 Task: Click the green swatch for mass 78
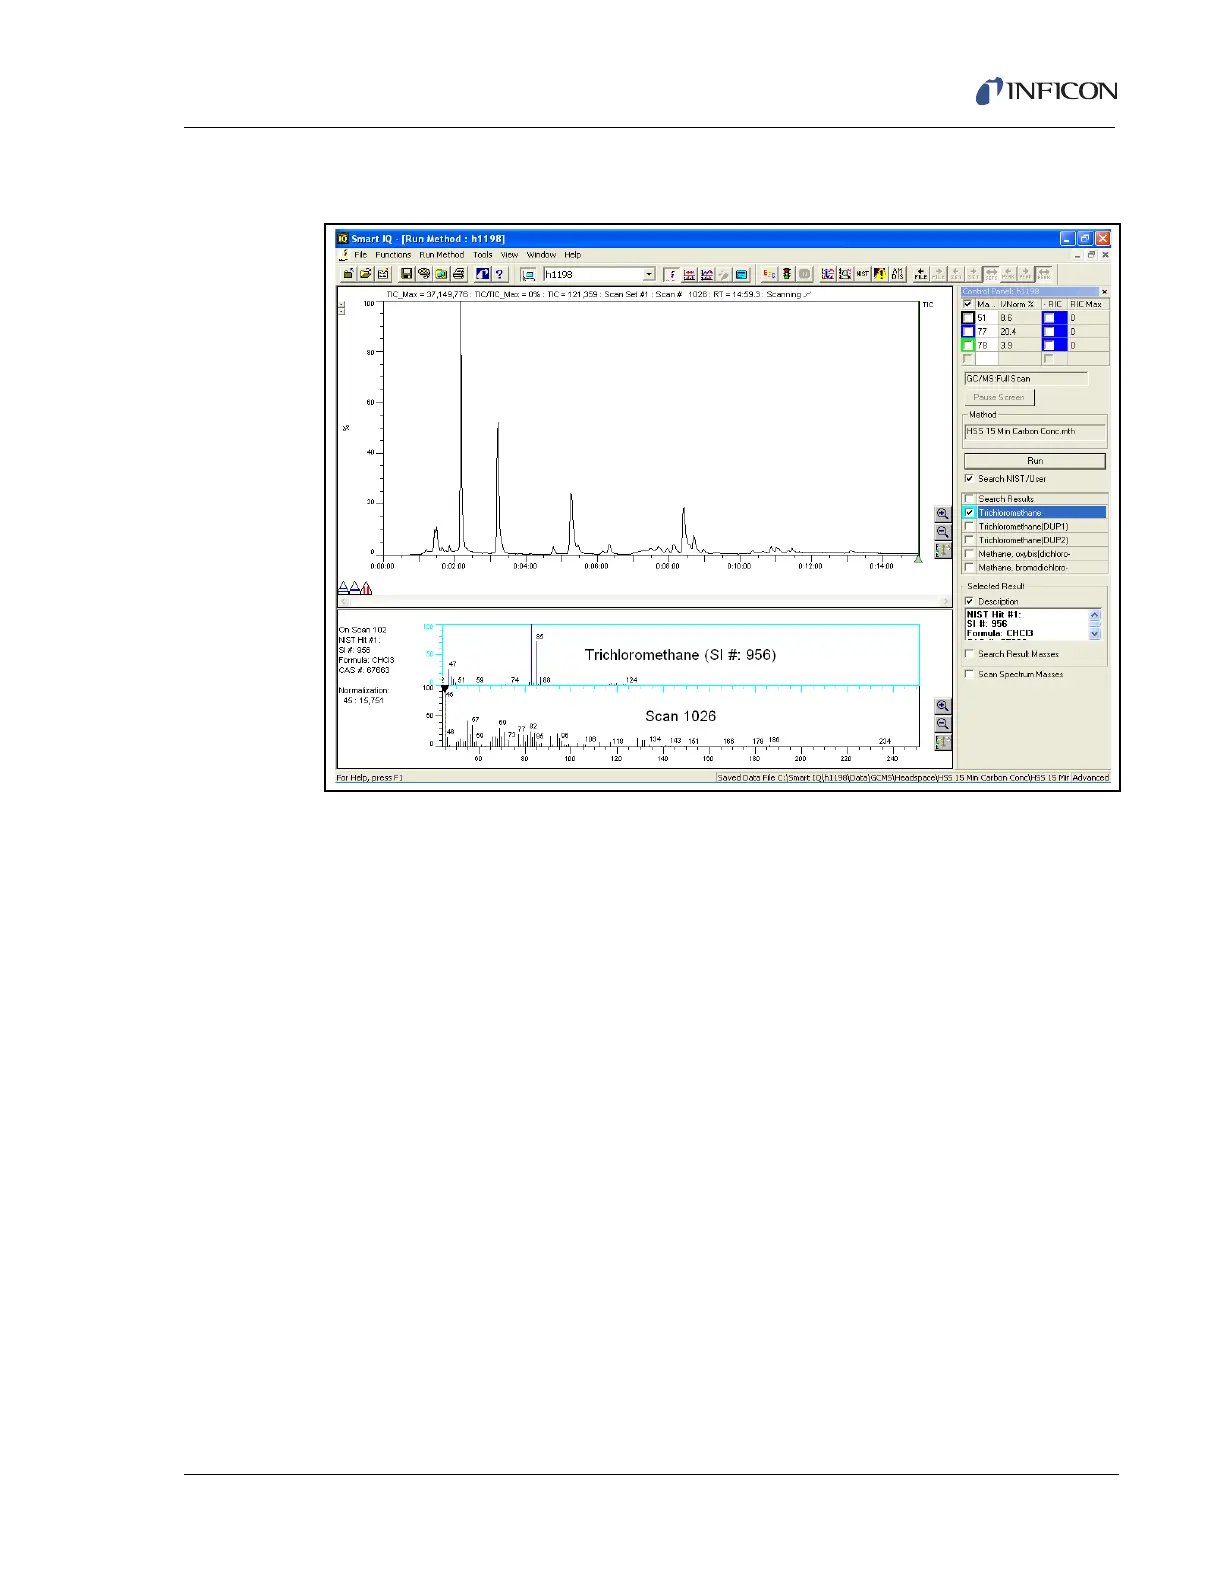pyautogui.click(x=968, y=346)
